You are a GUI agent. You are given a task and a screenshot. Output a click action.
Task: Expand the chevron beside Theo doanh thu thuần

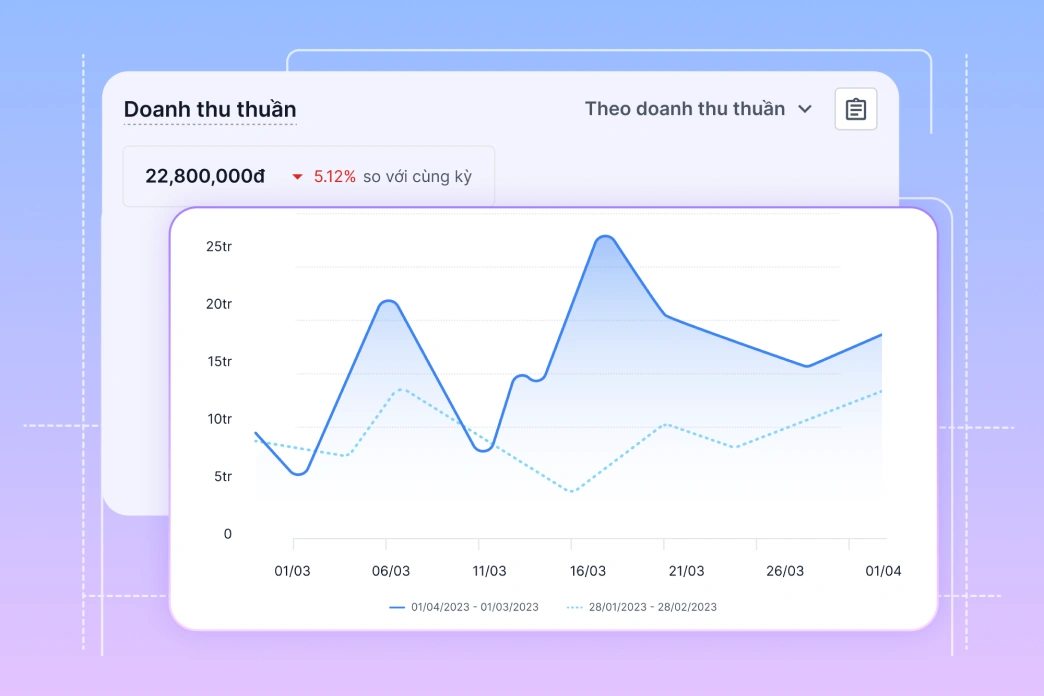click(x=805, y=109)
